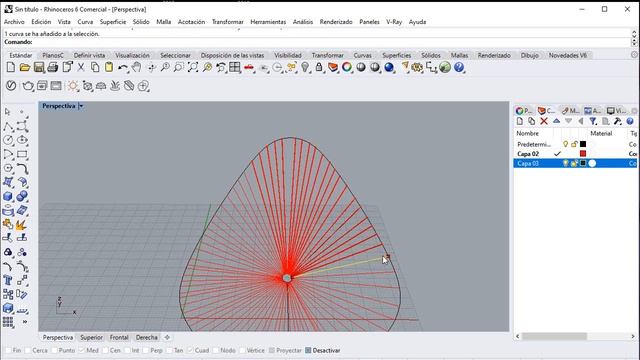Toggle the Cerca object snap checkbox

(x=28, y=350)
